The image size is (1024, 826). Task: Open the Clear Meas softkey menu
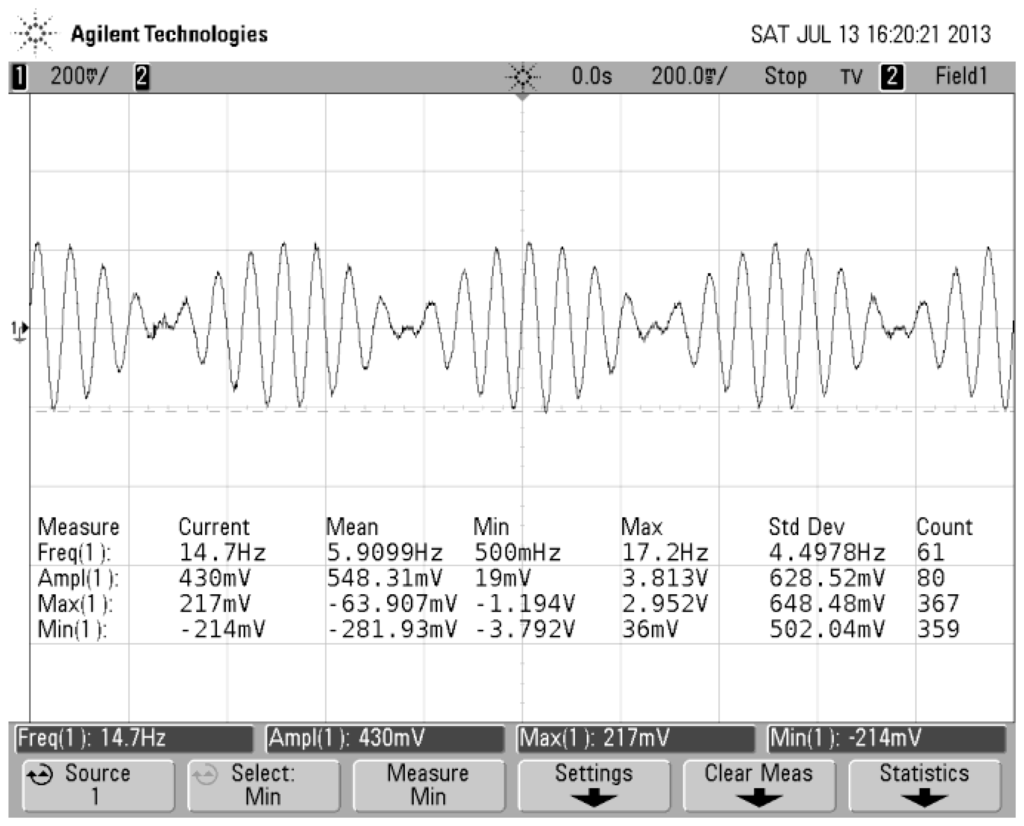[x=758, y=785]
